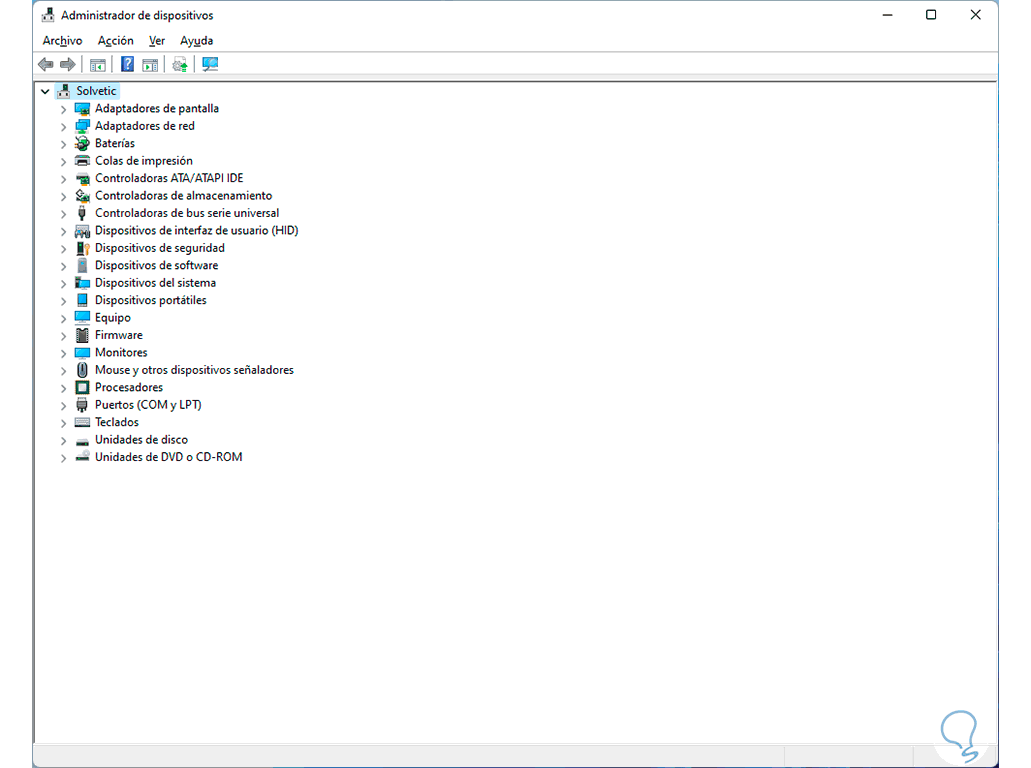Image resolution: width=1031 pixels, height=768 pixels.
Task: Click the Forward arrow toolbar icon
Action: coord(68,64)
